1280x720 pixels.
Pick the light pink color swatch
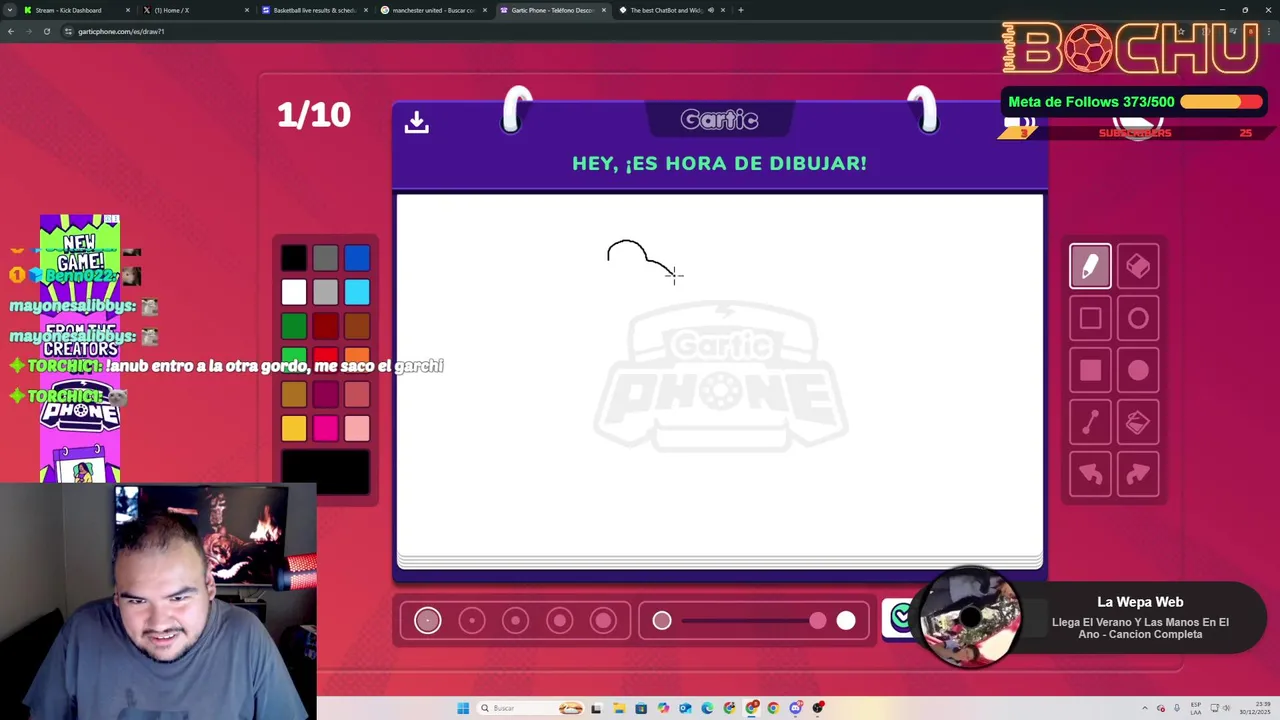pos(357,428)
